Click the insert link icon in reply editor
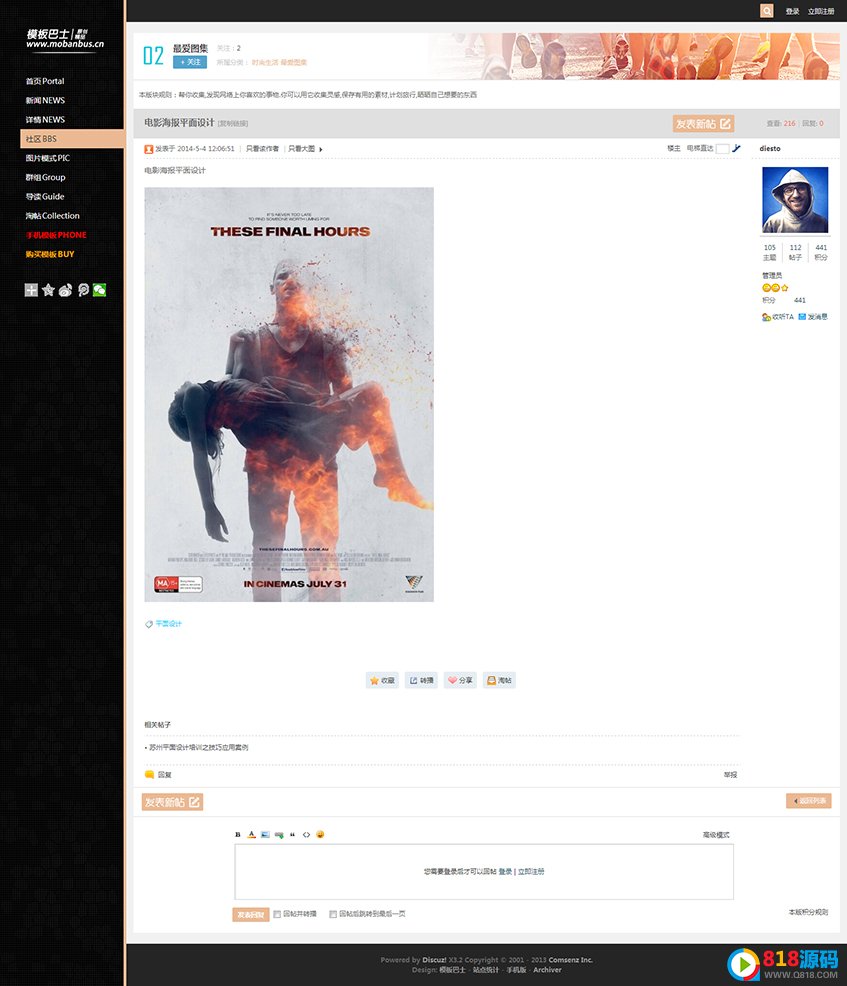The height and width of the screenshot is (986, 847). coord(279,834)
